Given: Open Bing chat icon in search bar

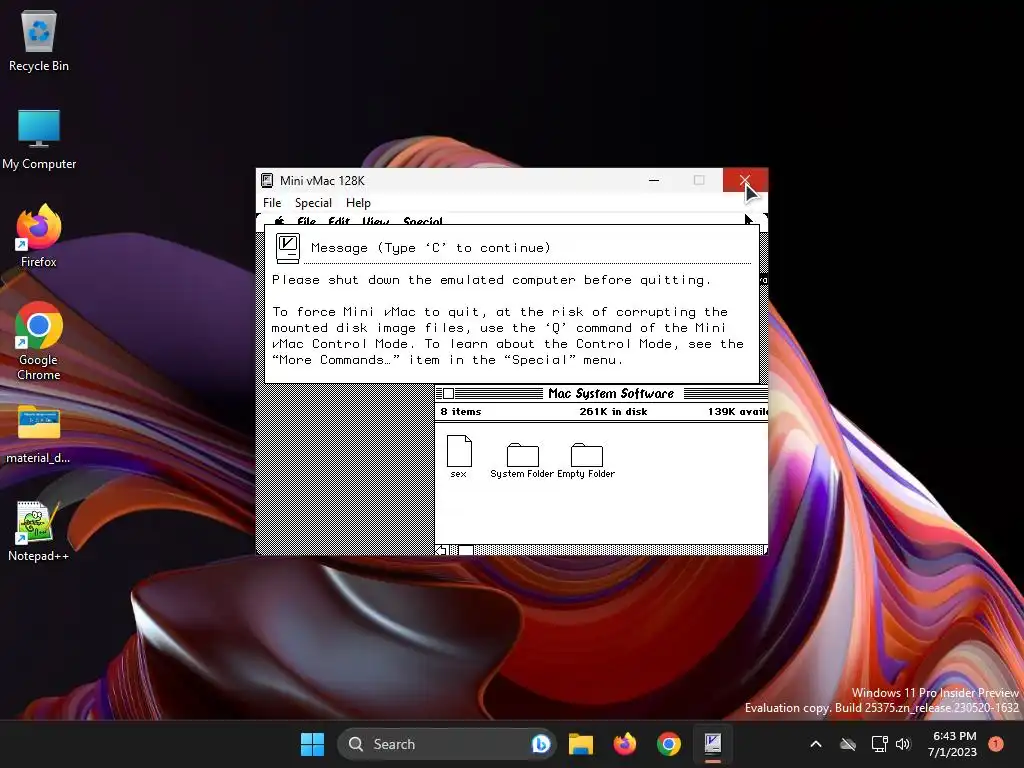Looking at the screenshot, I should [x=541, y=744].
